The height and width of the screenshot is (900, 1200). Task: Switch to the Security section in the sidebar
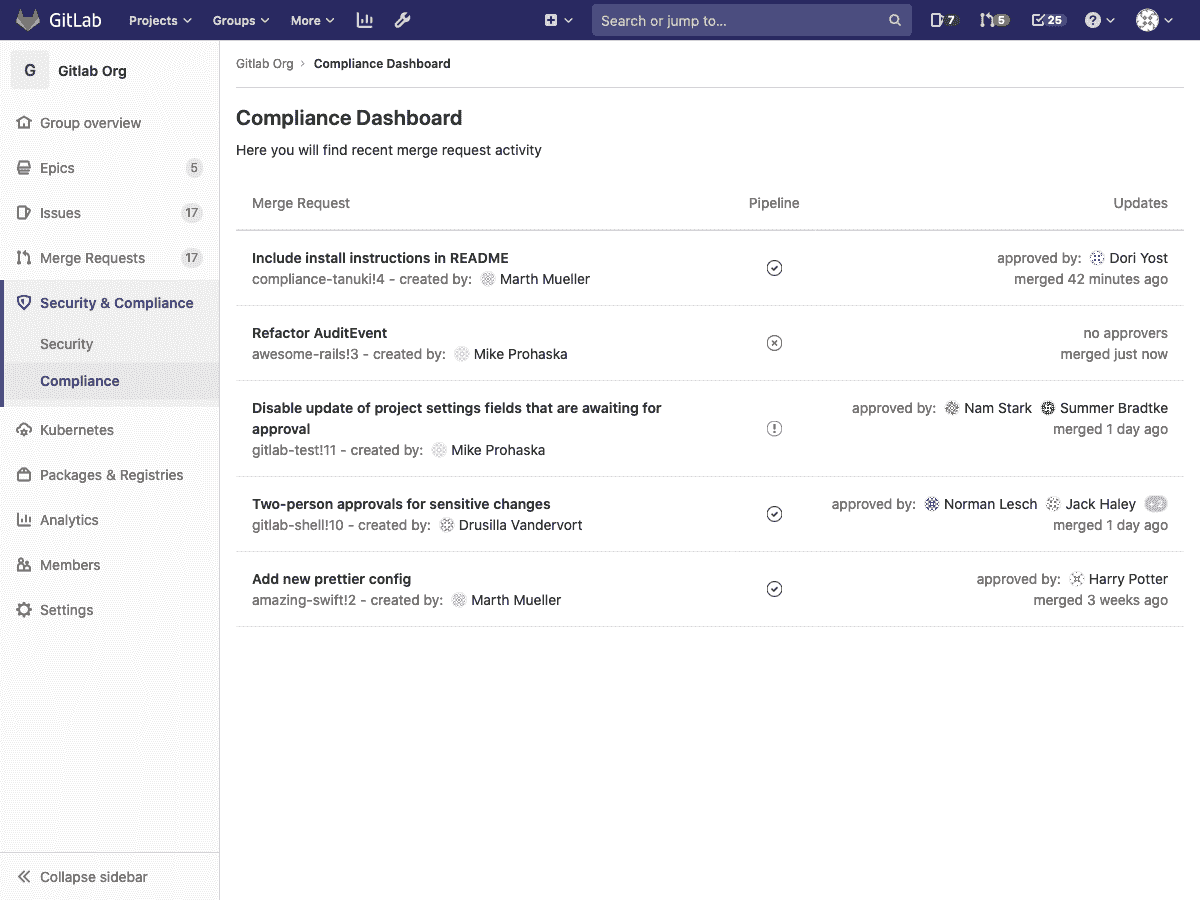pos(66,343)
